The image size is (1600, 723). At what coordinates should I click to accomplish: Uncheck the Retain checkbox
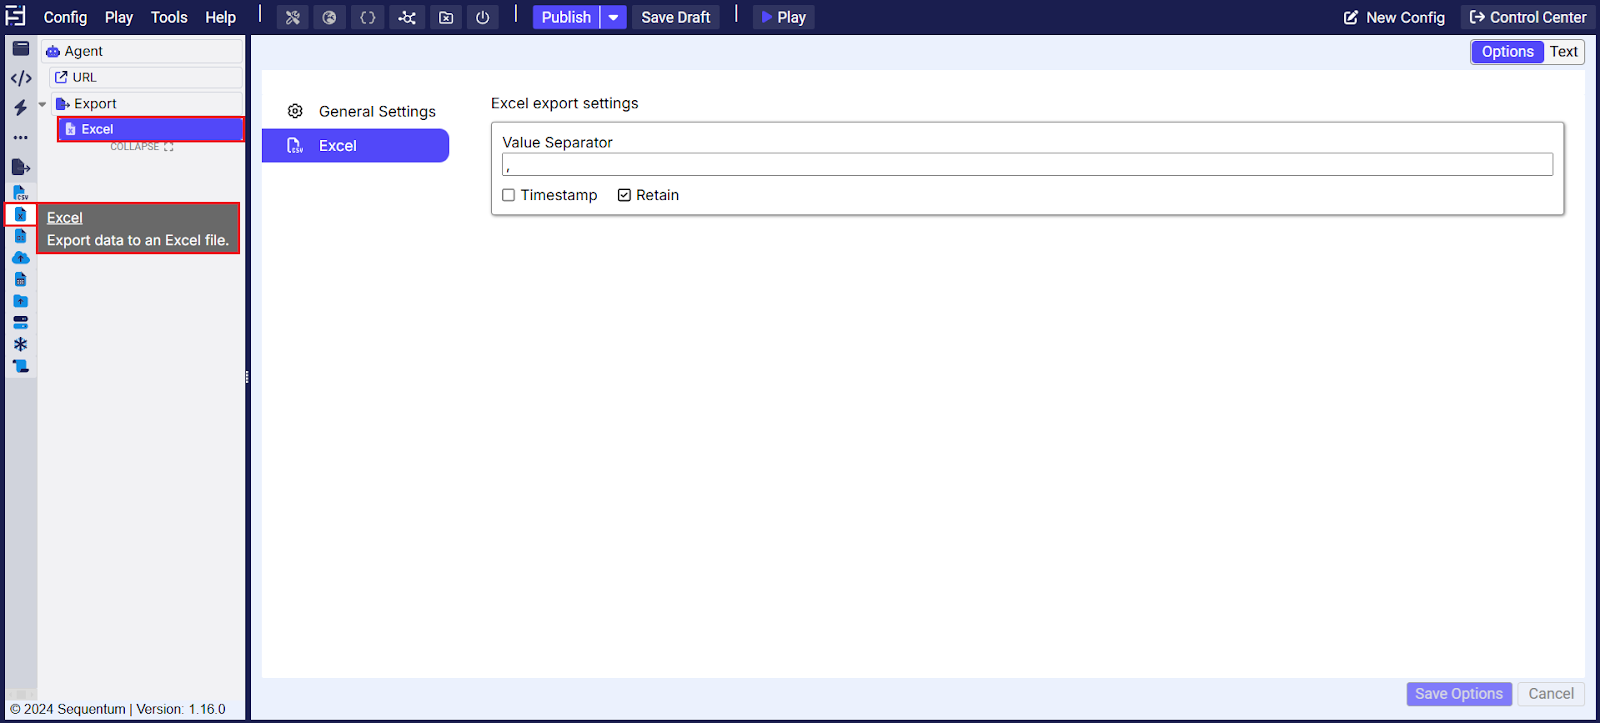point(624,195)
